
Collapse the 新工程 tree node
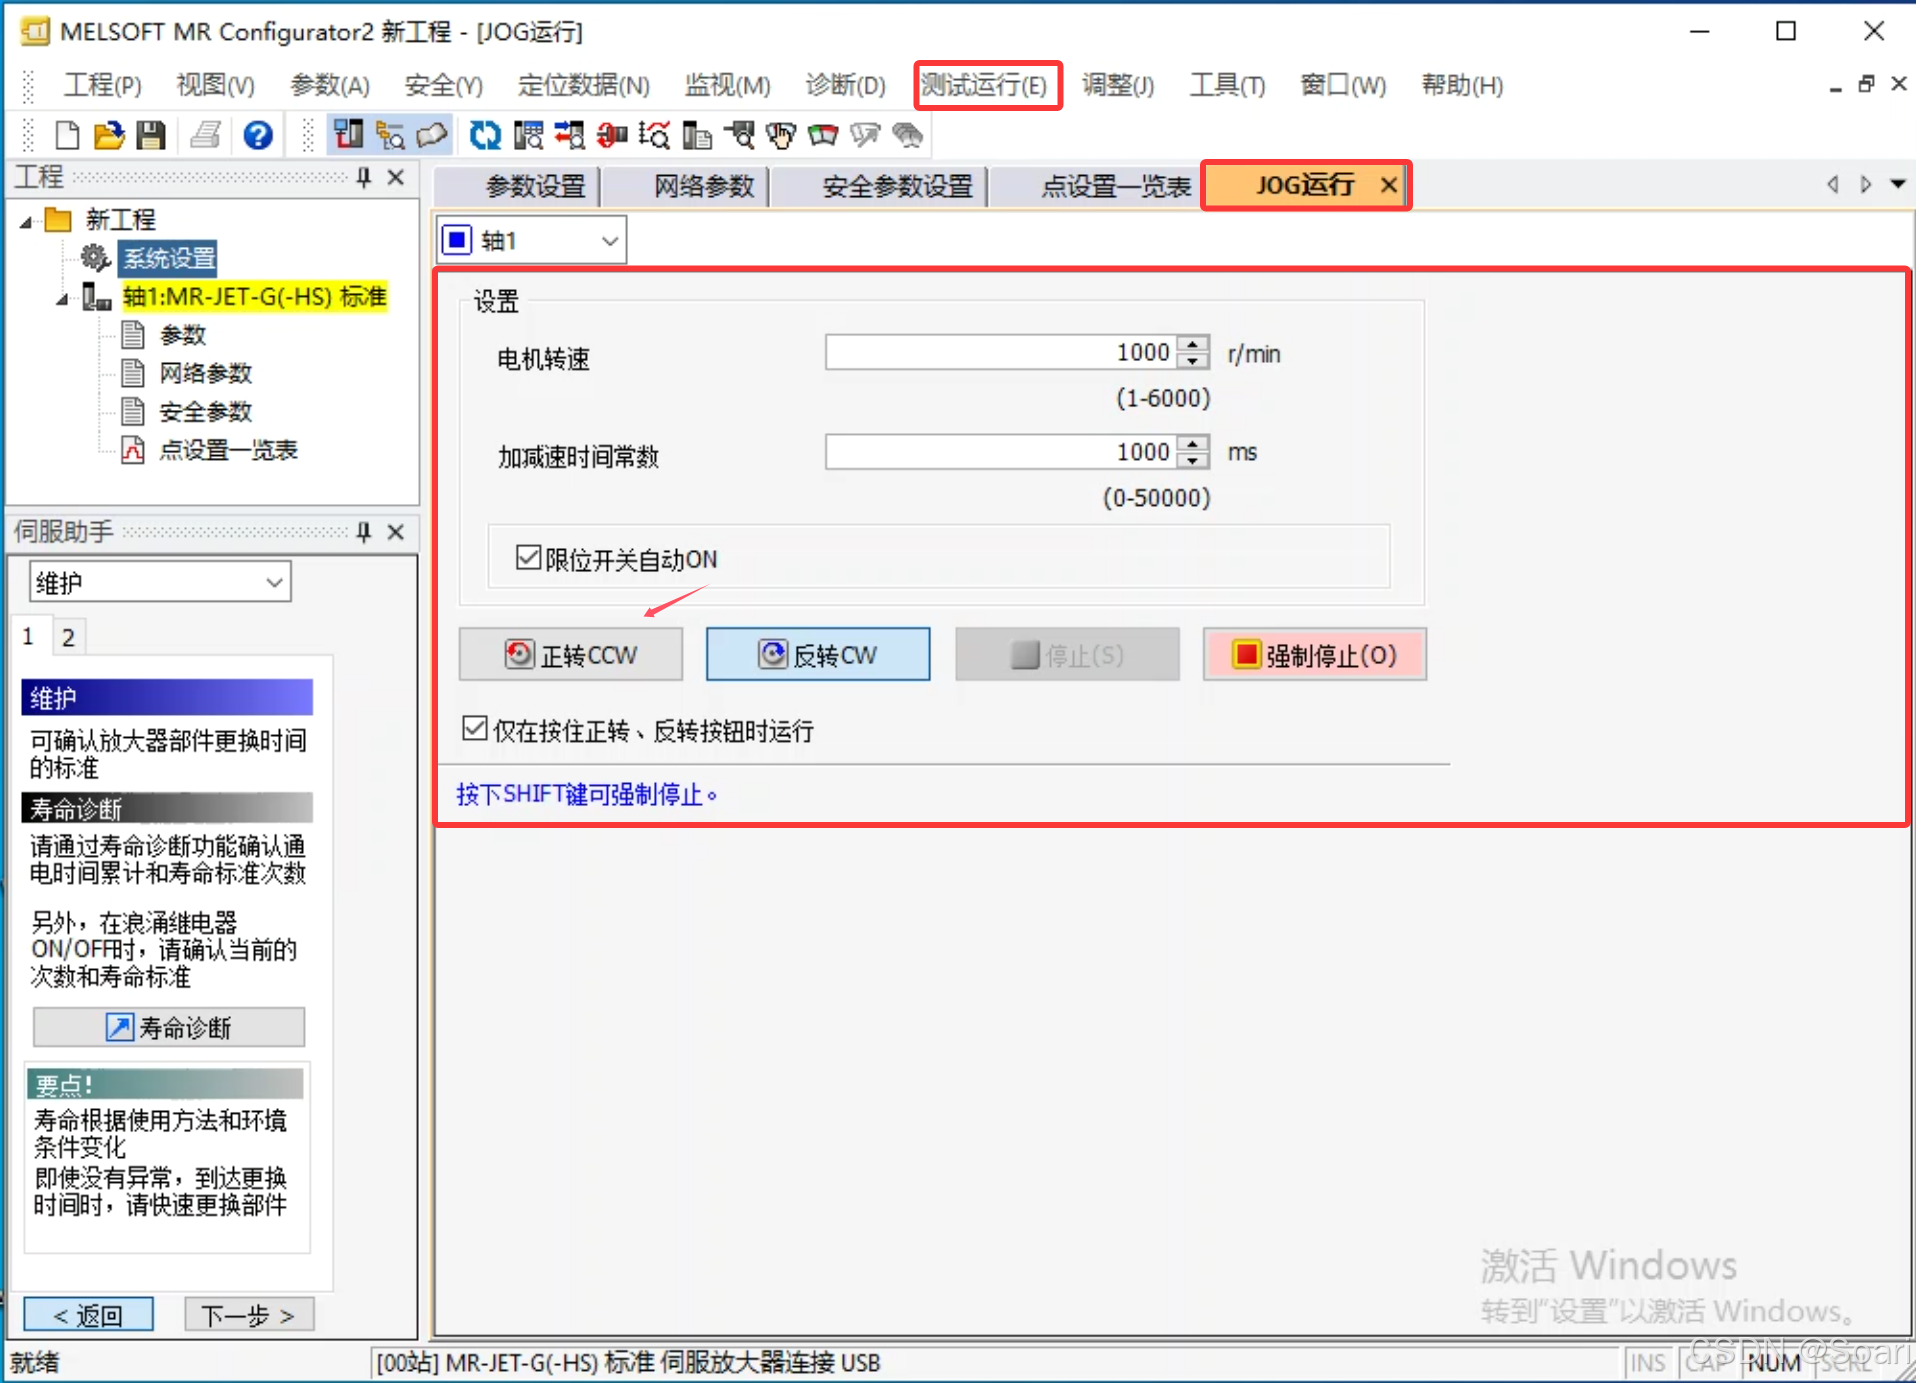coord(27,221)
